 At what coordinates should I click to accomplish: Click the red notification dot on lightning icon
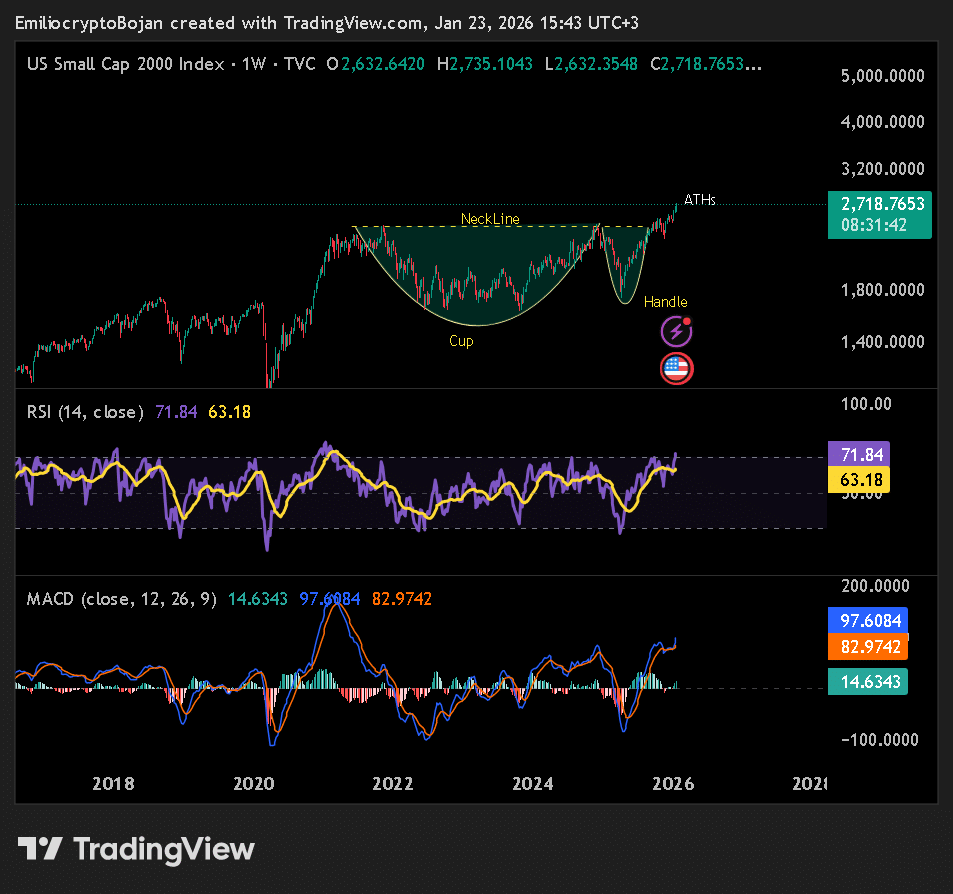(687, 320)
